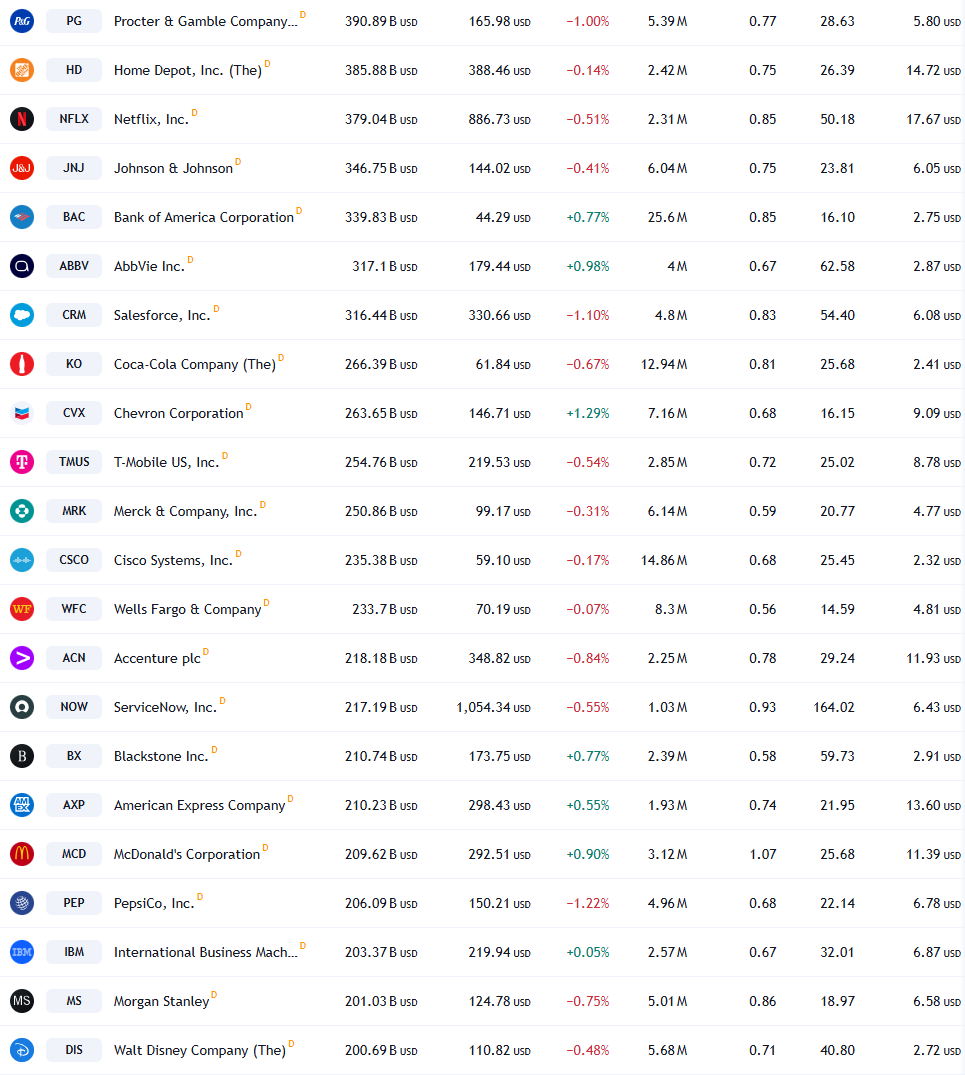Open Merck & Company, Inc. link
The width and height of the screenshot is (965, 1075).
click(185, 511)
